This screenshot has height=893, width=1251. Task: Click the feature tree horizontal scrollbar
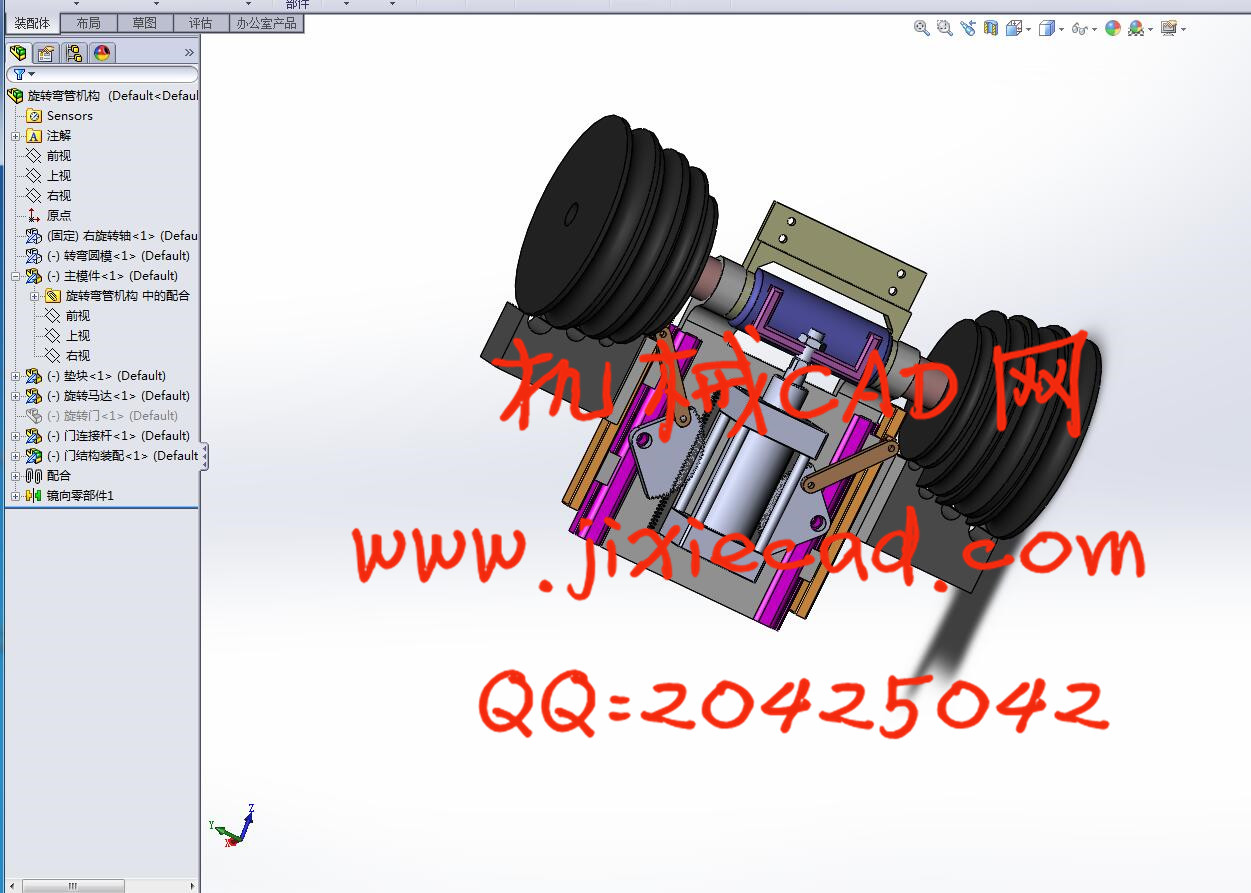click(x=72, y=886)
